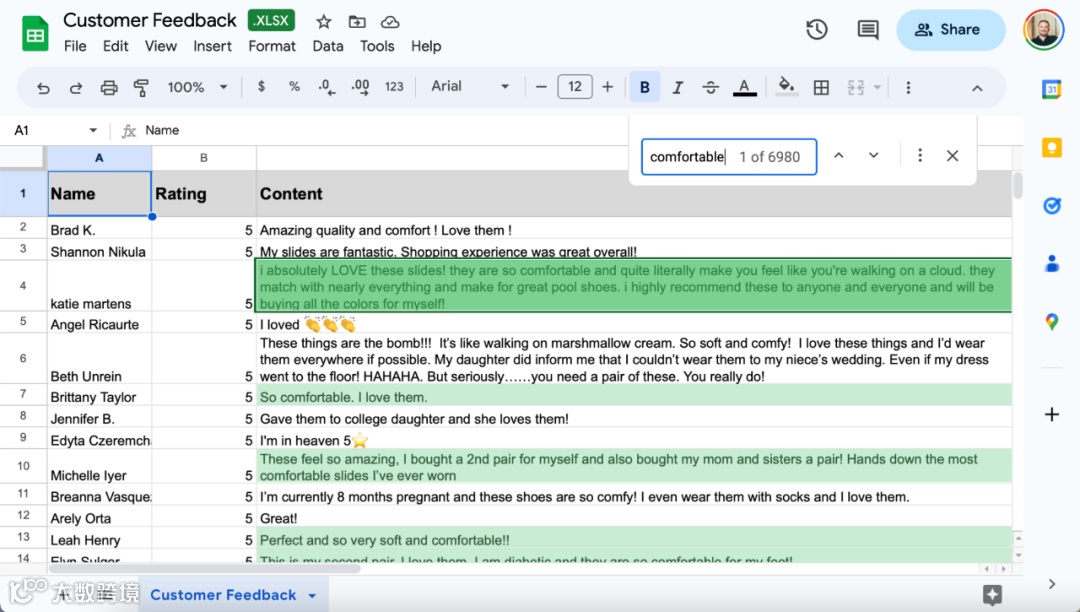The image size is (1080, 612).
Task: Open the zoom 100% dropdown
Action: click(197, 87)
